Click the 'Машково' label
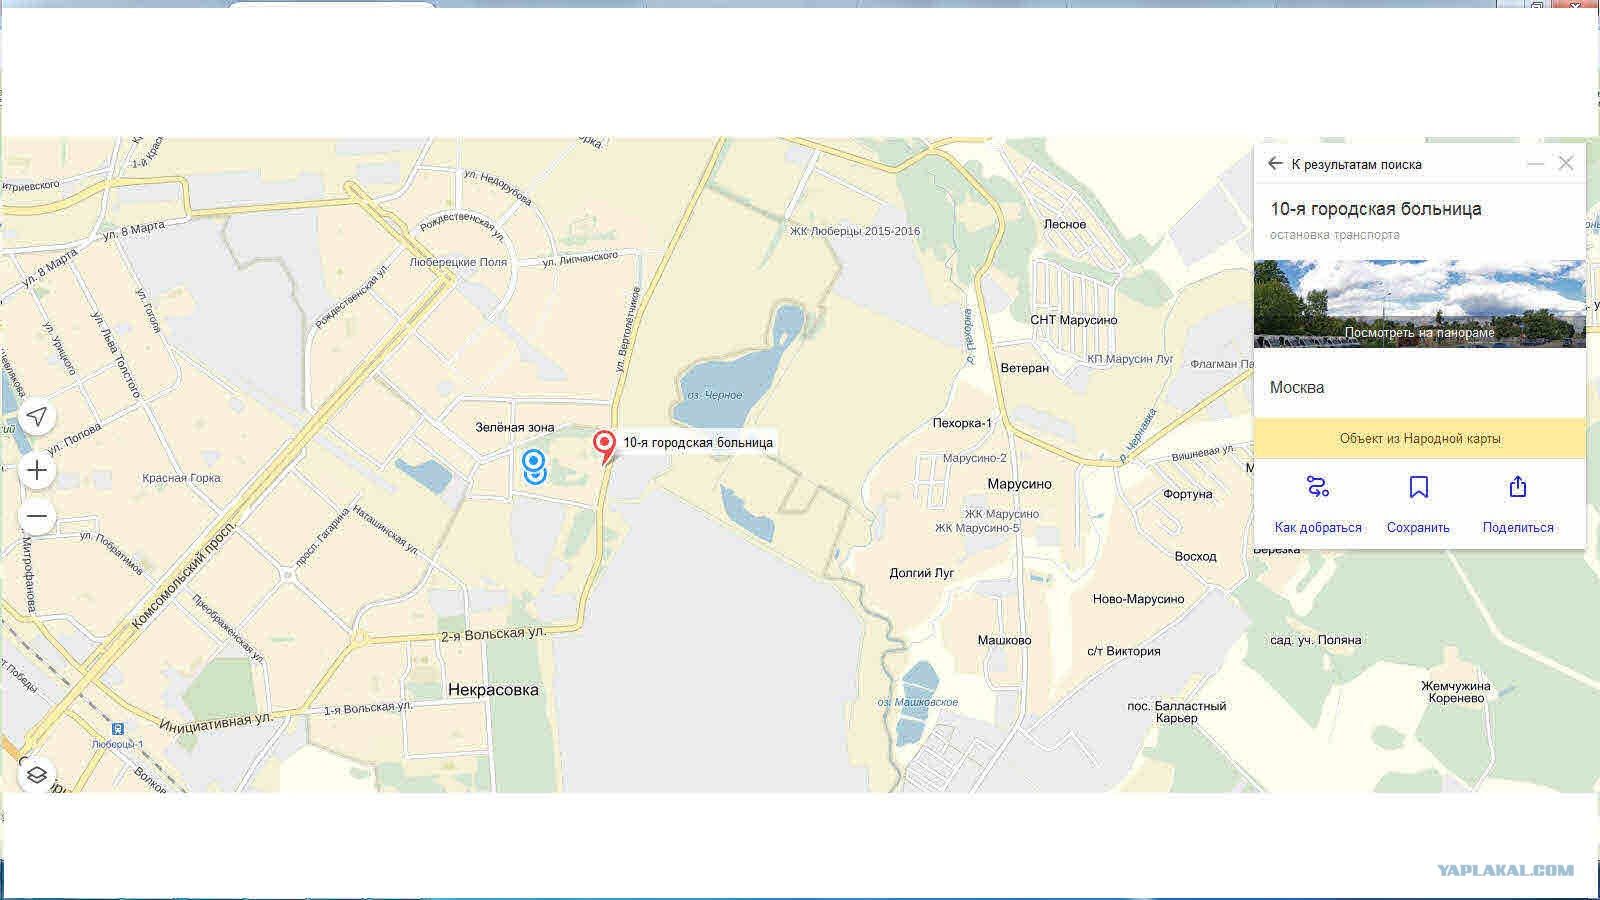The width and height of the screenshot is (1600, 900). coord(1004,640)
